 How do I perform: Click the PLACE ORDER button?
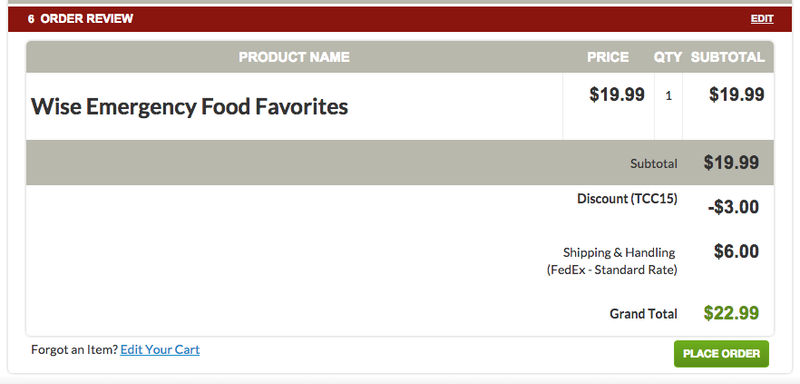(x=721, y=354)
